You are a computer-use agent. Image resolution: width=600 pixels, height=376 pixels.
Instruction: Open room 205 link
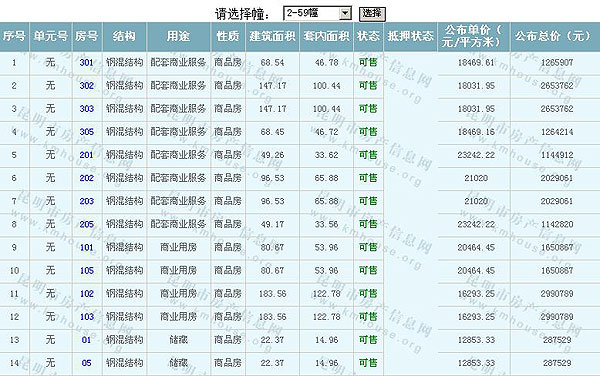86,224
